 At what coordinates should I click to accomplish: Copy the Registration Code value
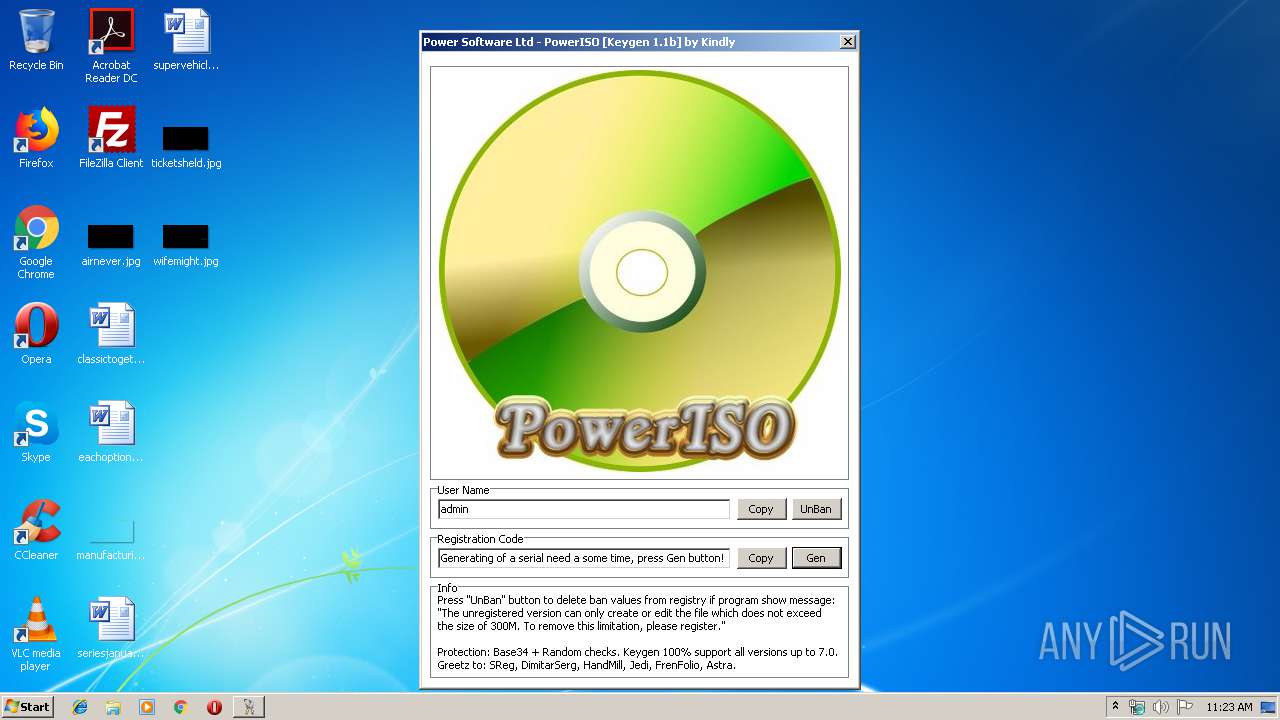761,558
